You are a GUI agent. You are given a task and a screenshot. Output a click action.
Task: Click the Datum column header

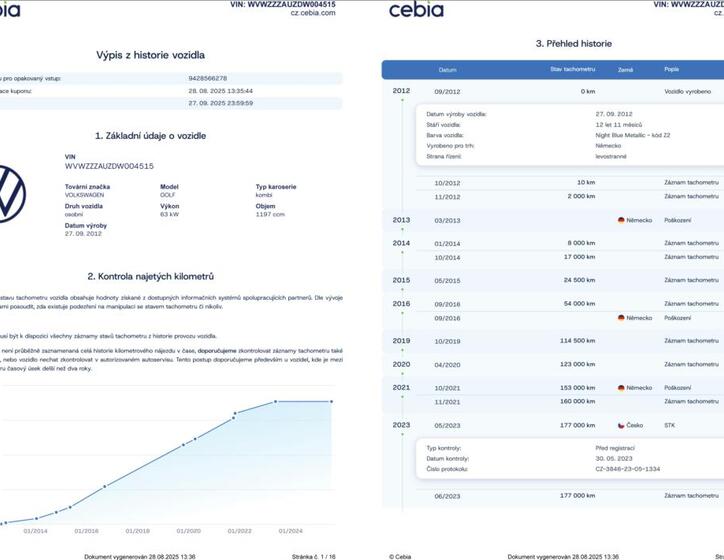point(447,70)
